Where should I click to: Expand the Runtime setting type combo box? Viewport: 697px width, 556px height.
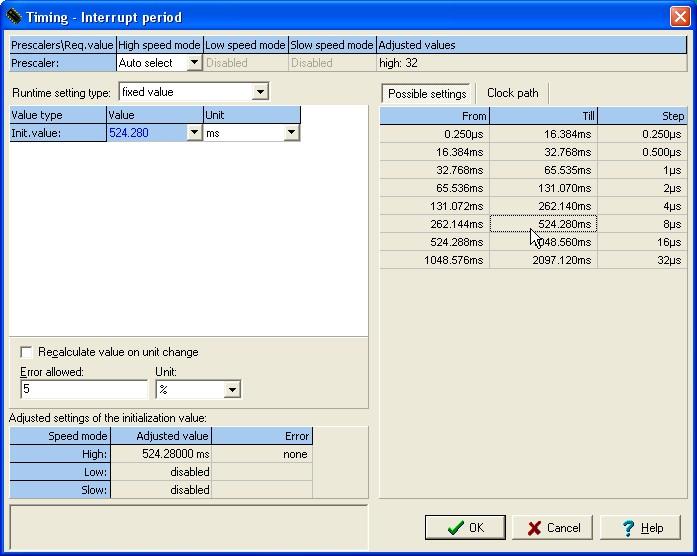pyautogui.click(x=260, y=92)
